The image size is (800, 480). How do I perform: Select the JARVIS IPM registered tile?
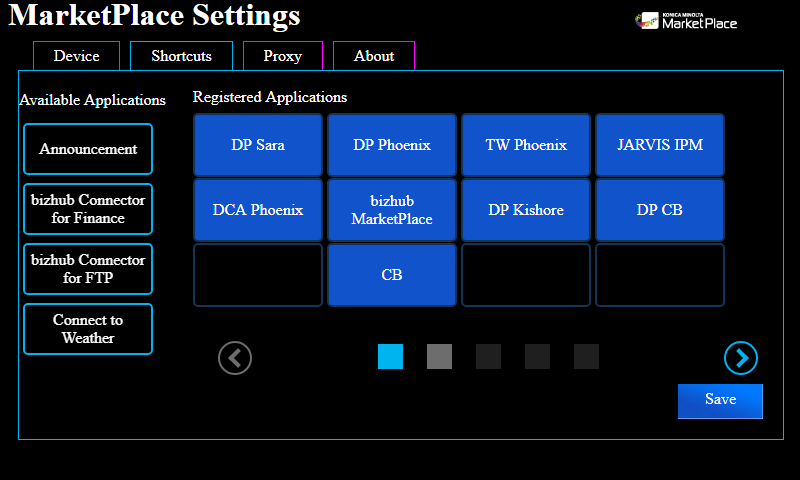pos(660,145)
